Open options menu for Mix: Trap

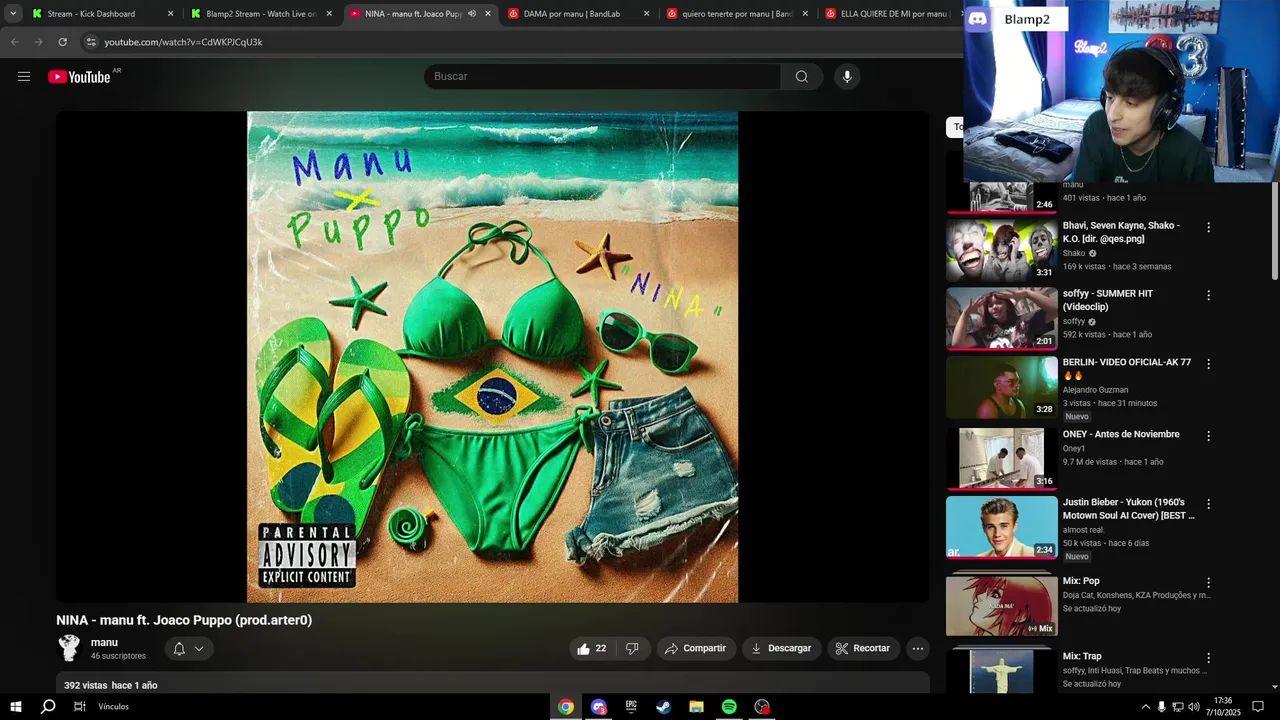point(1208,659)
